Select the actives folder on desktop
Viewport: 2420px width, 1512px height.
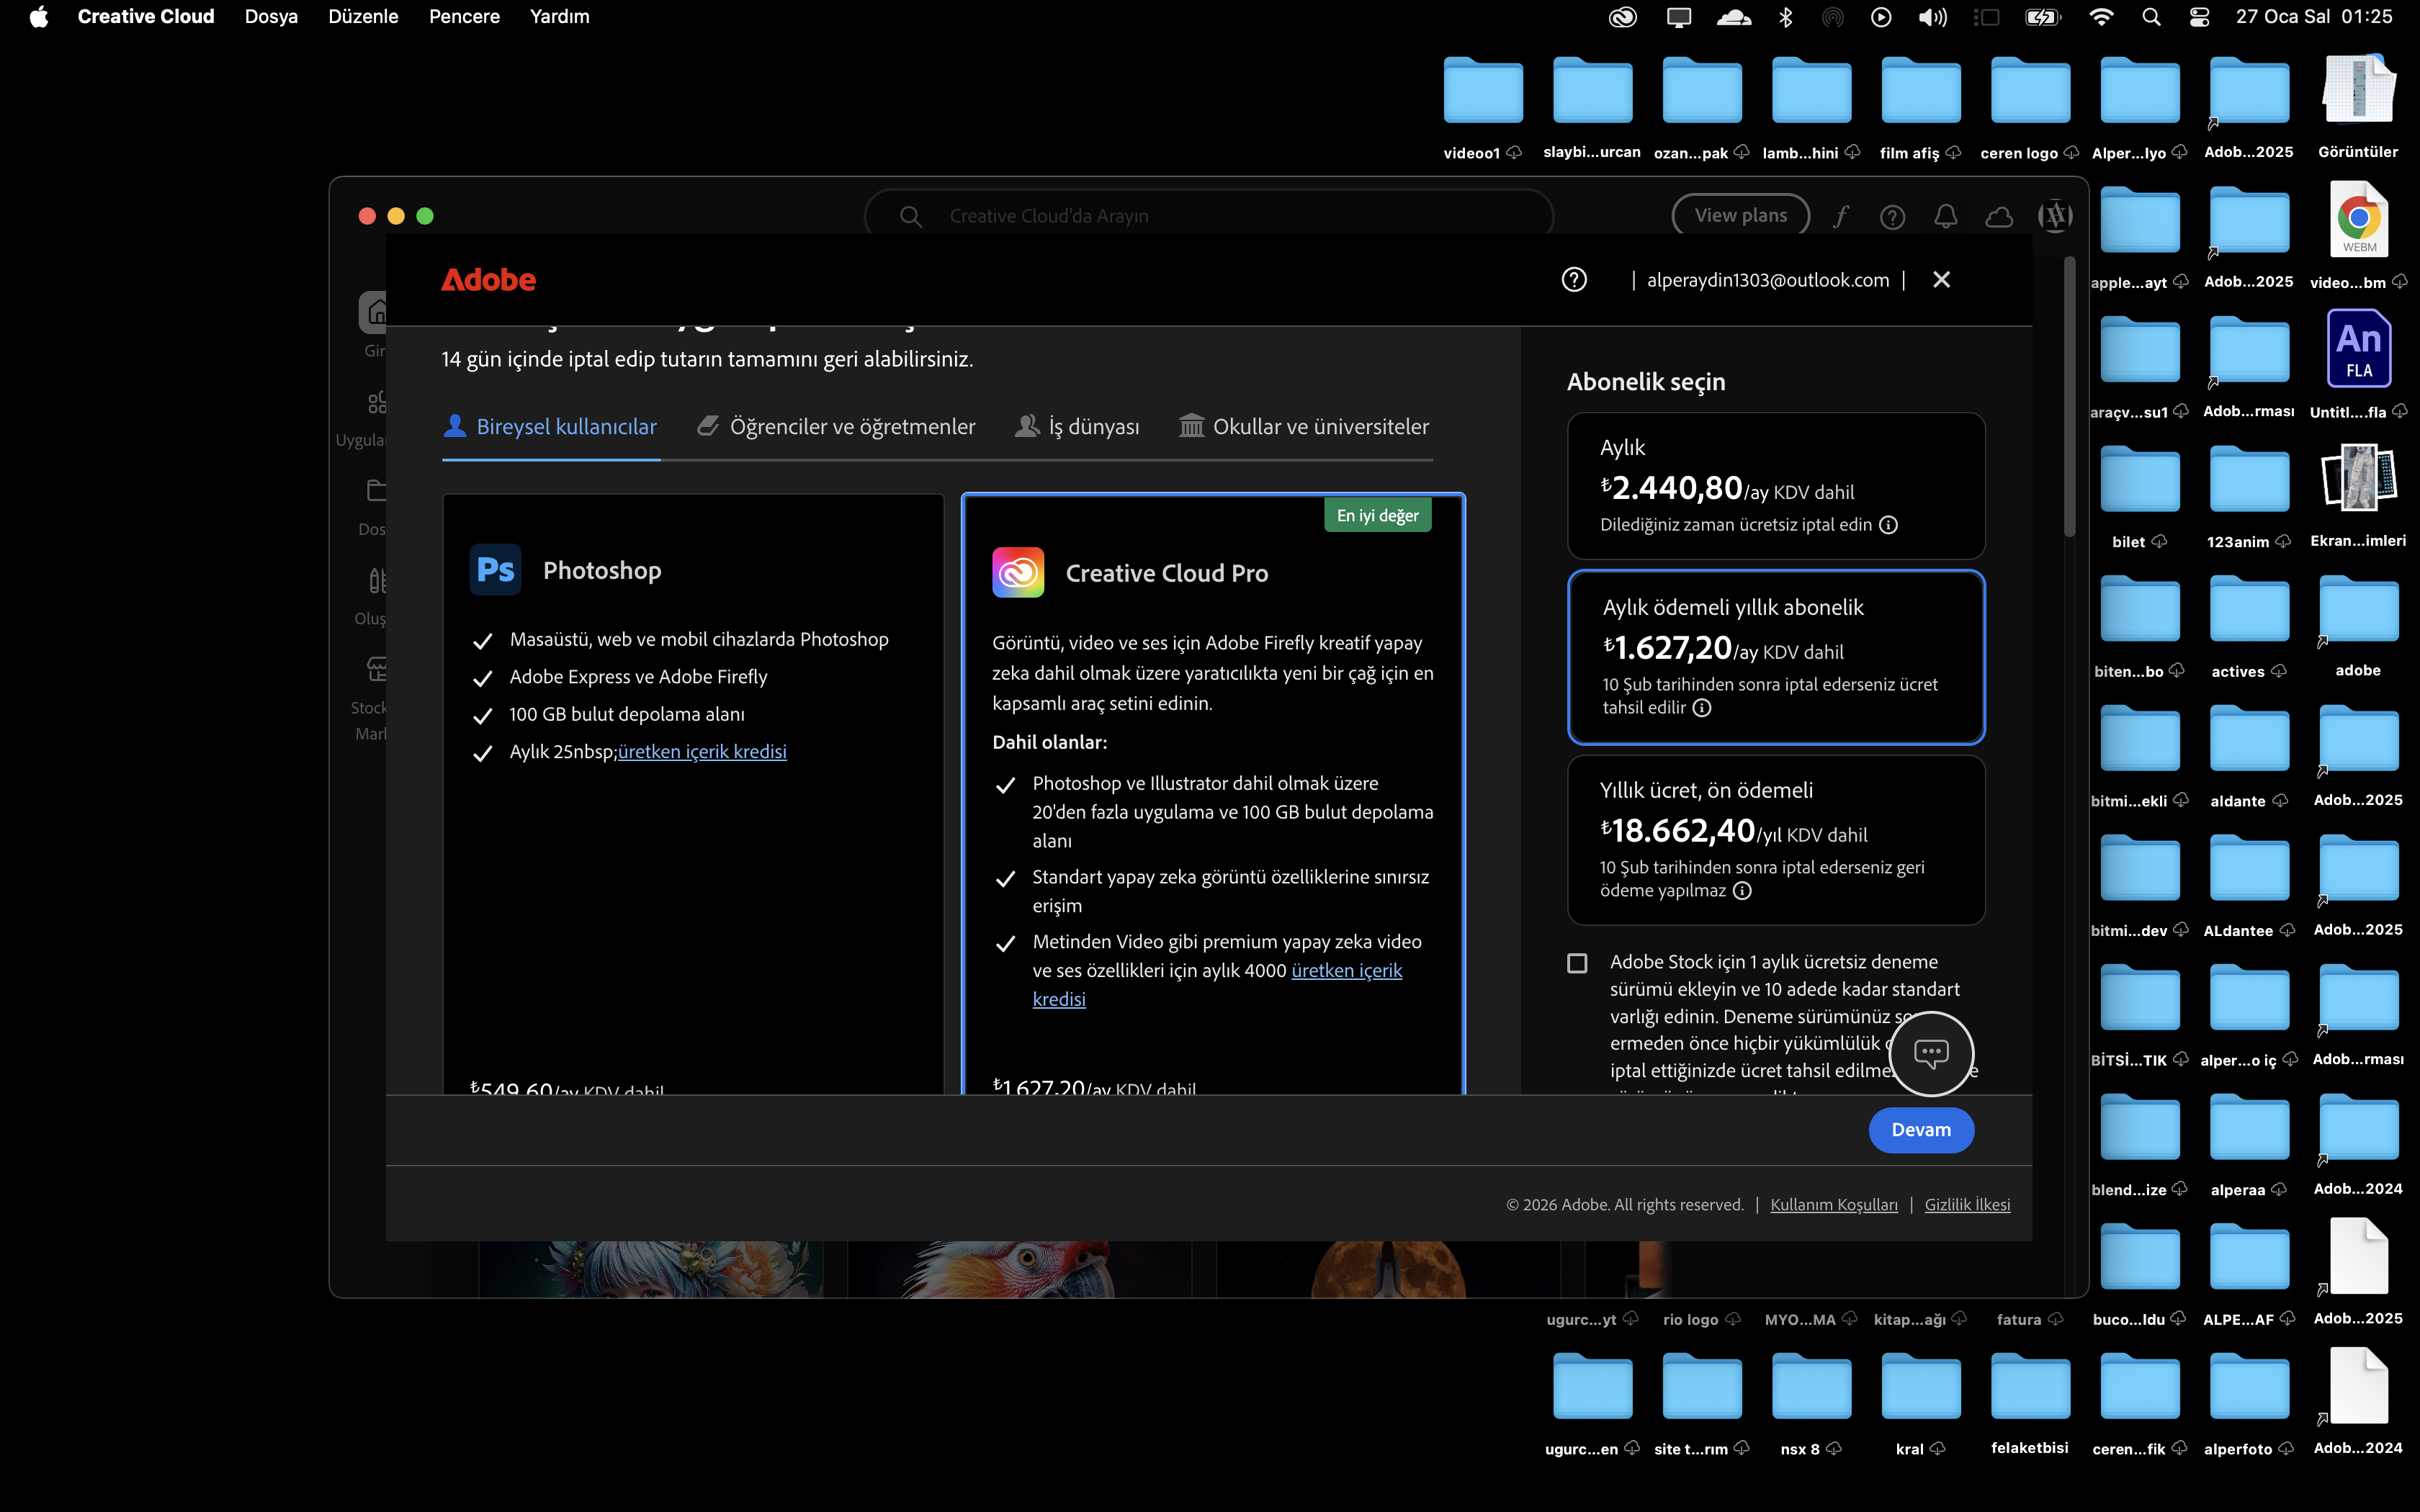point(2249,608)
